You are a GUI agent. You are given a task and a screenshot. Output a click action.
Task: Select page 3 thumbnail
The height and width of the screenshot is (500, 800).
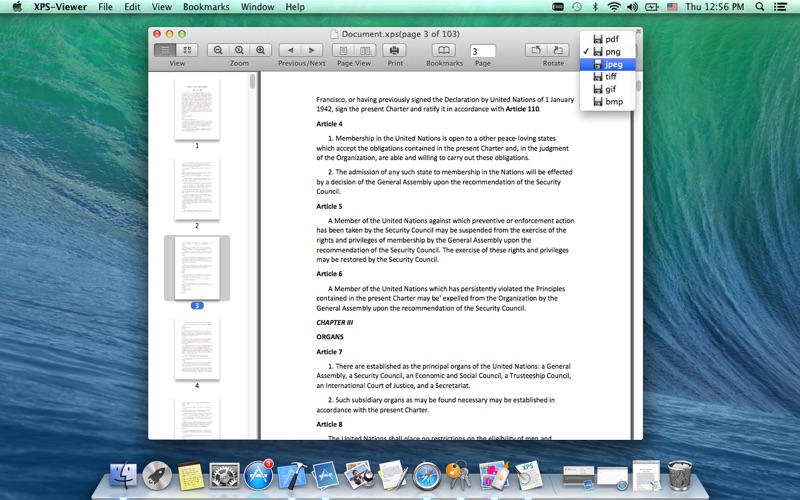point(197,268)
